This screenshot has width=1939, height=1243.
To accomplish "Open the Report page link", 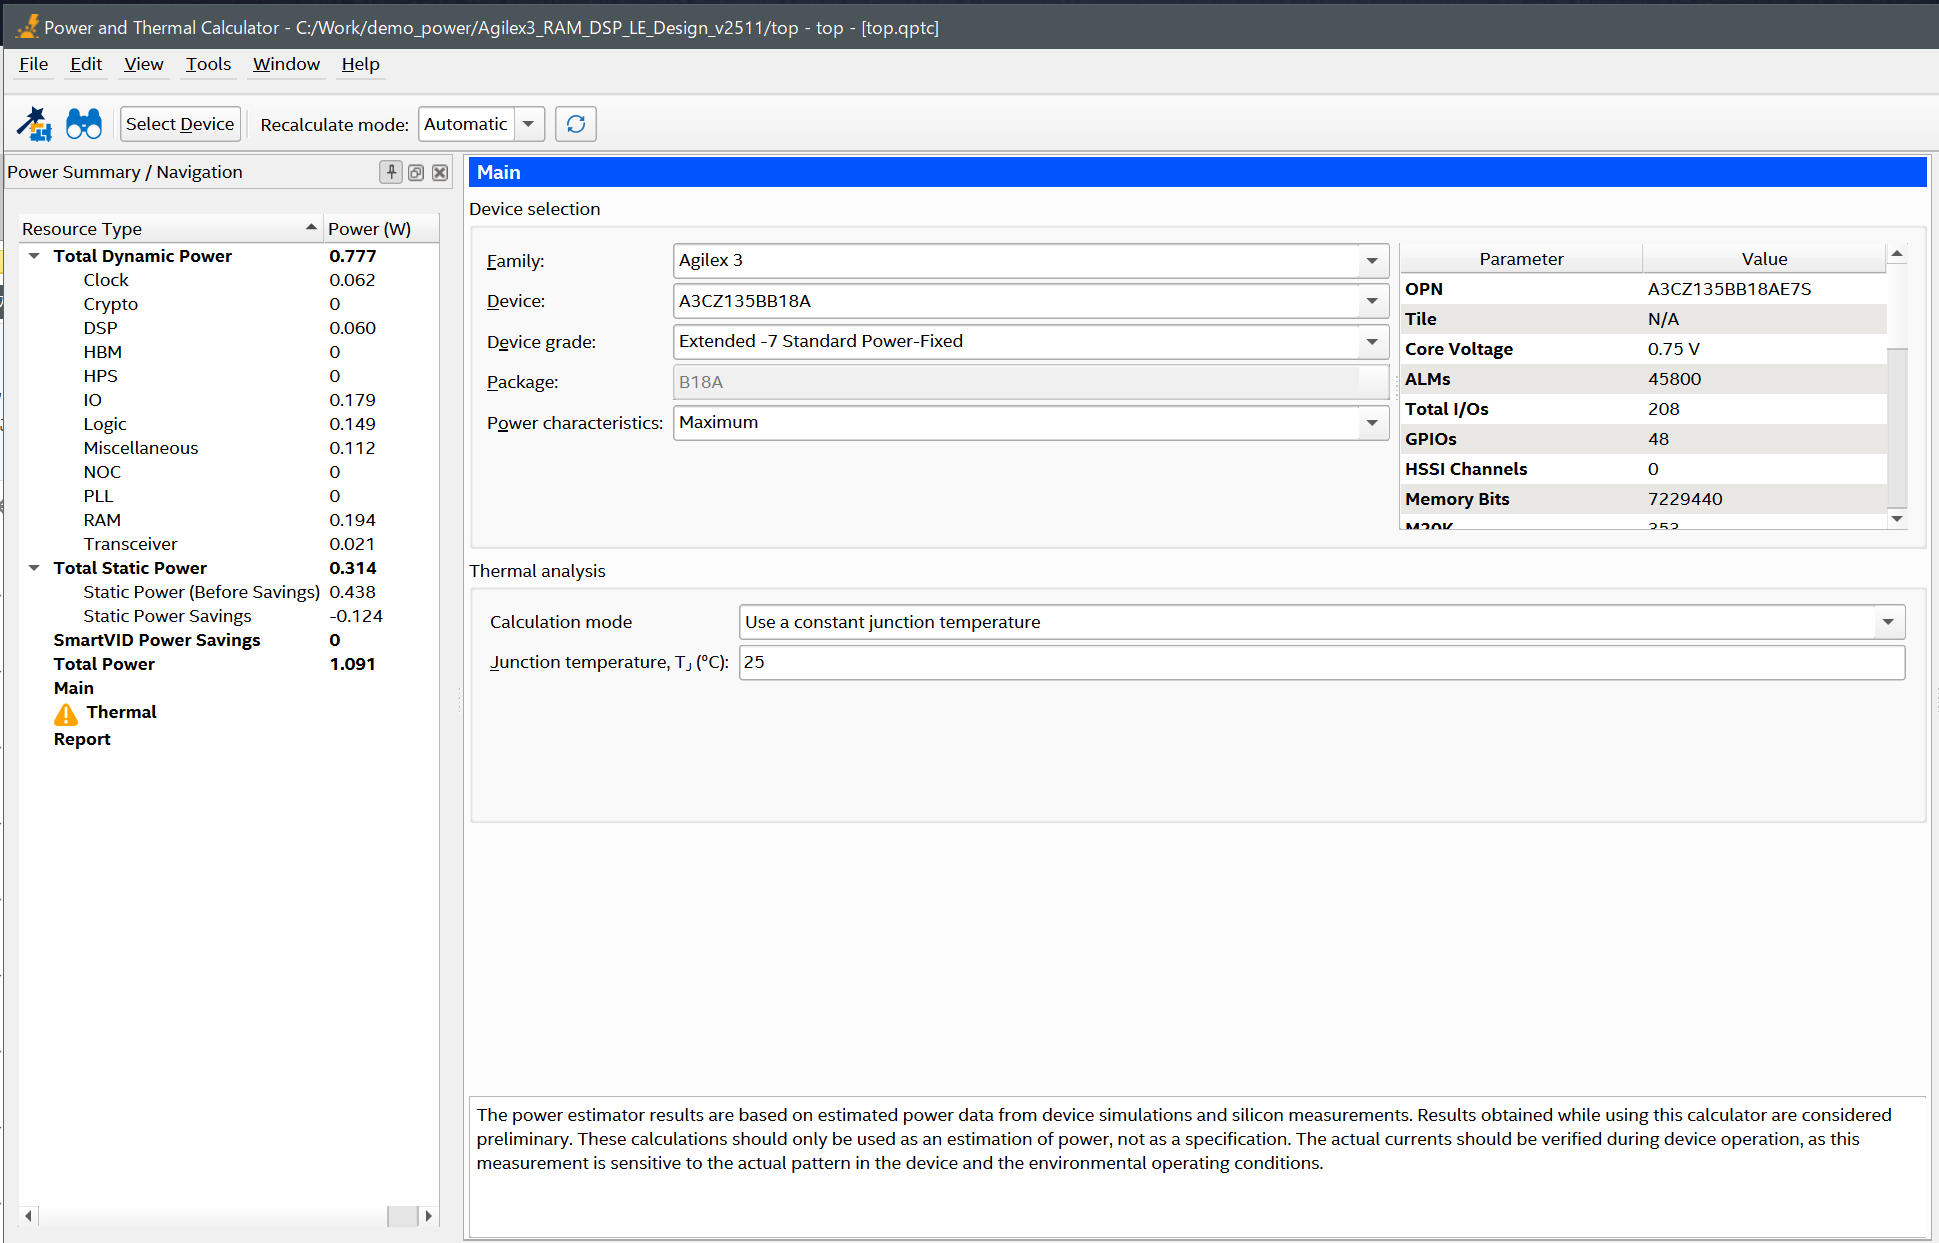I will coord(82,739).
